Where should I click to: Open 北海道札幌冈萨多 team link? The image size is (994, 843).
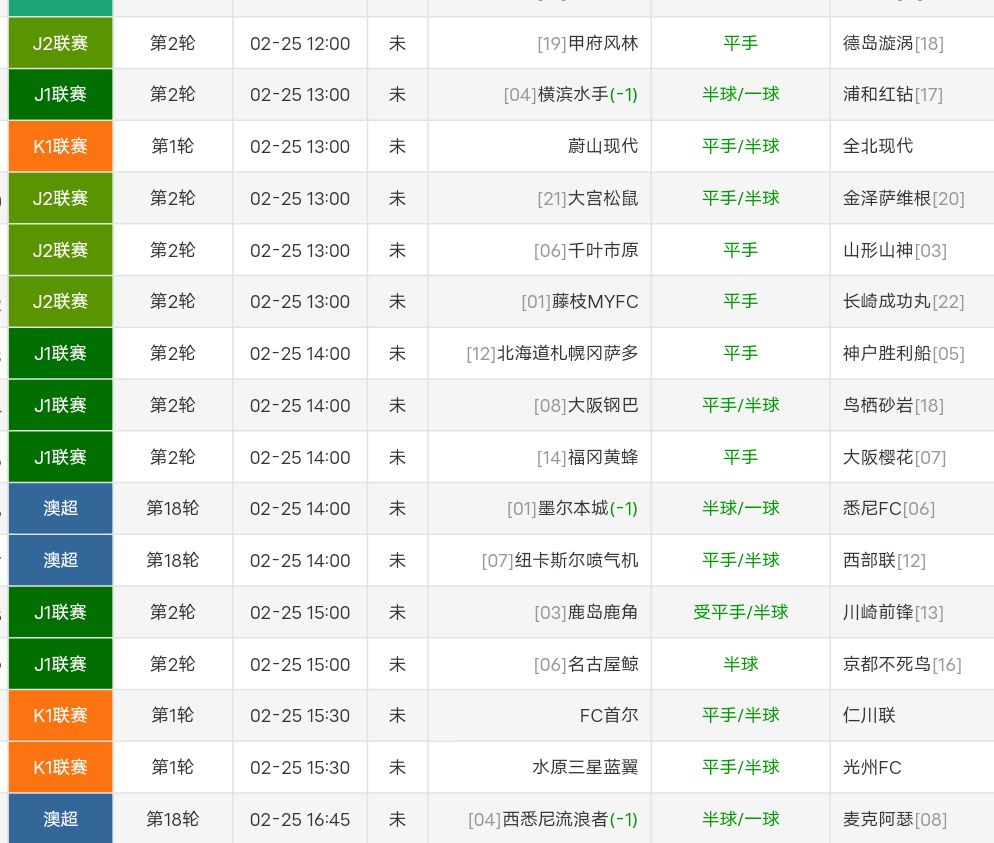[x=567, y=354]
